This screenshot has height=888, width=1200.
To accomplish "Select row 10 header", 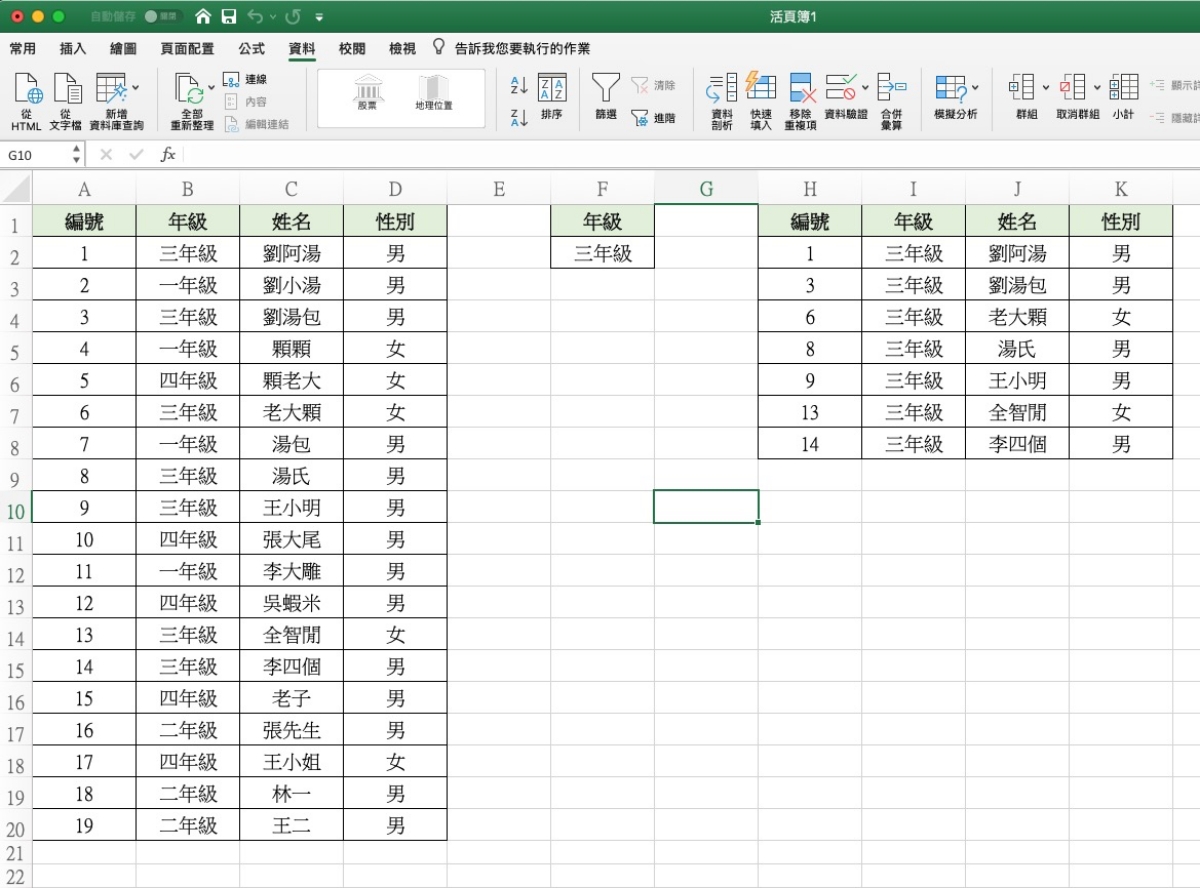I will coord(15,509).
